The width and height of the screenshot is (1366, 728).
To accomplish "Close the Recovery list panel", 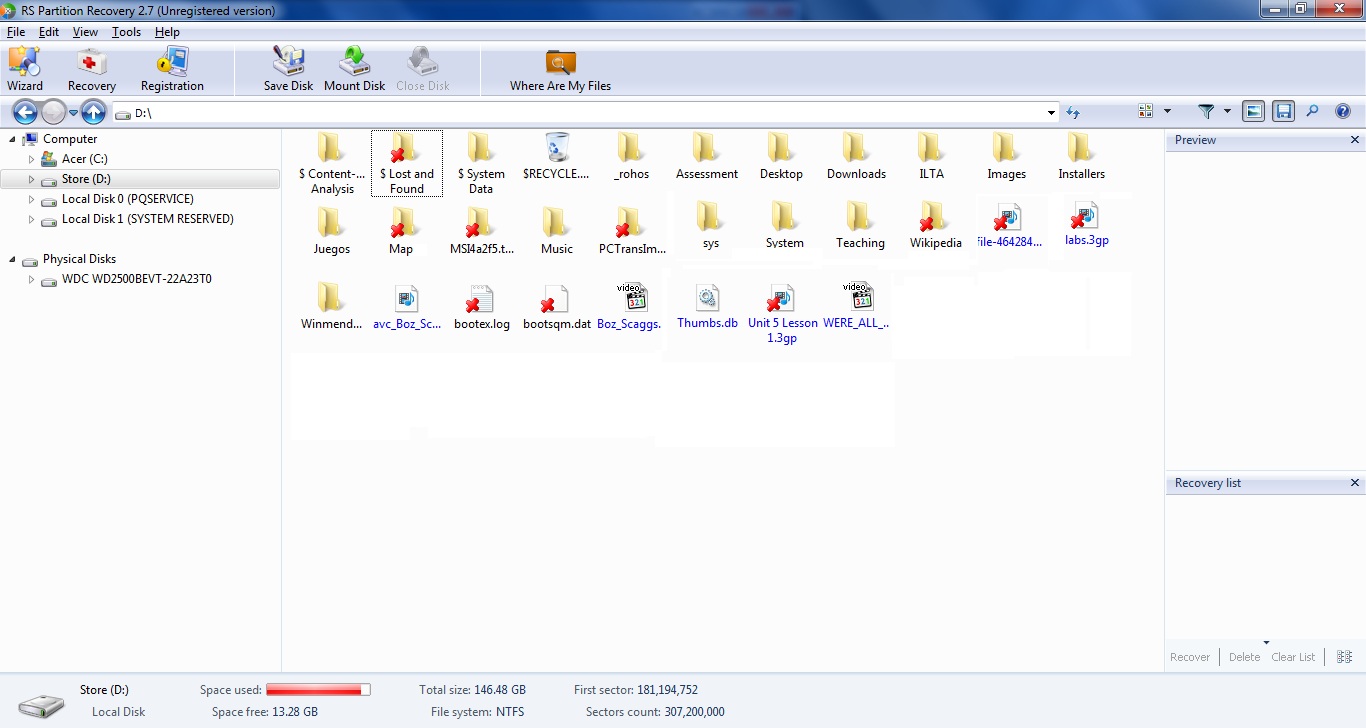I will [1355, 483].
